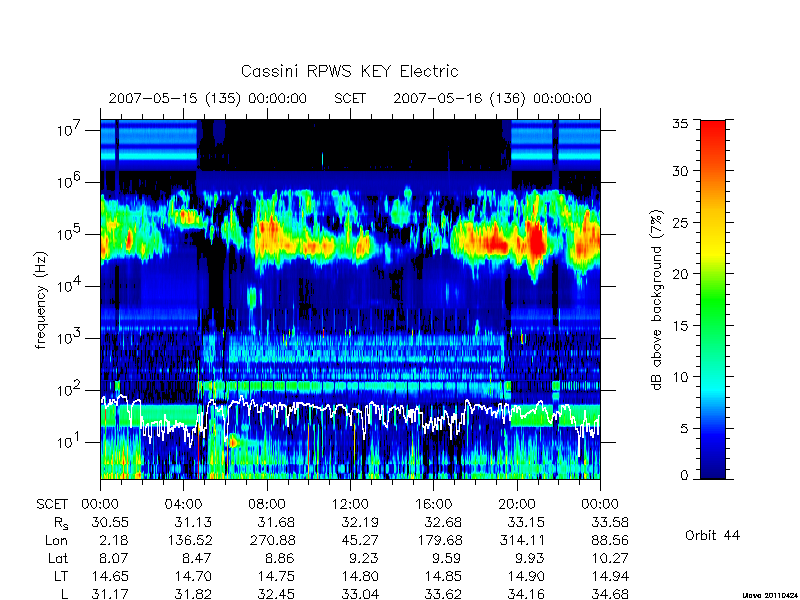800x600 pixels.
Task: Click LT value '14.65'
Action: tap(110, 576)
